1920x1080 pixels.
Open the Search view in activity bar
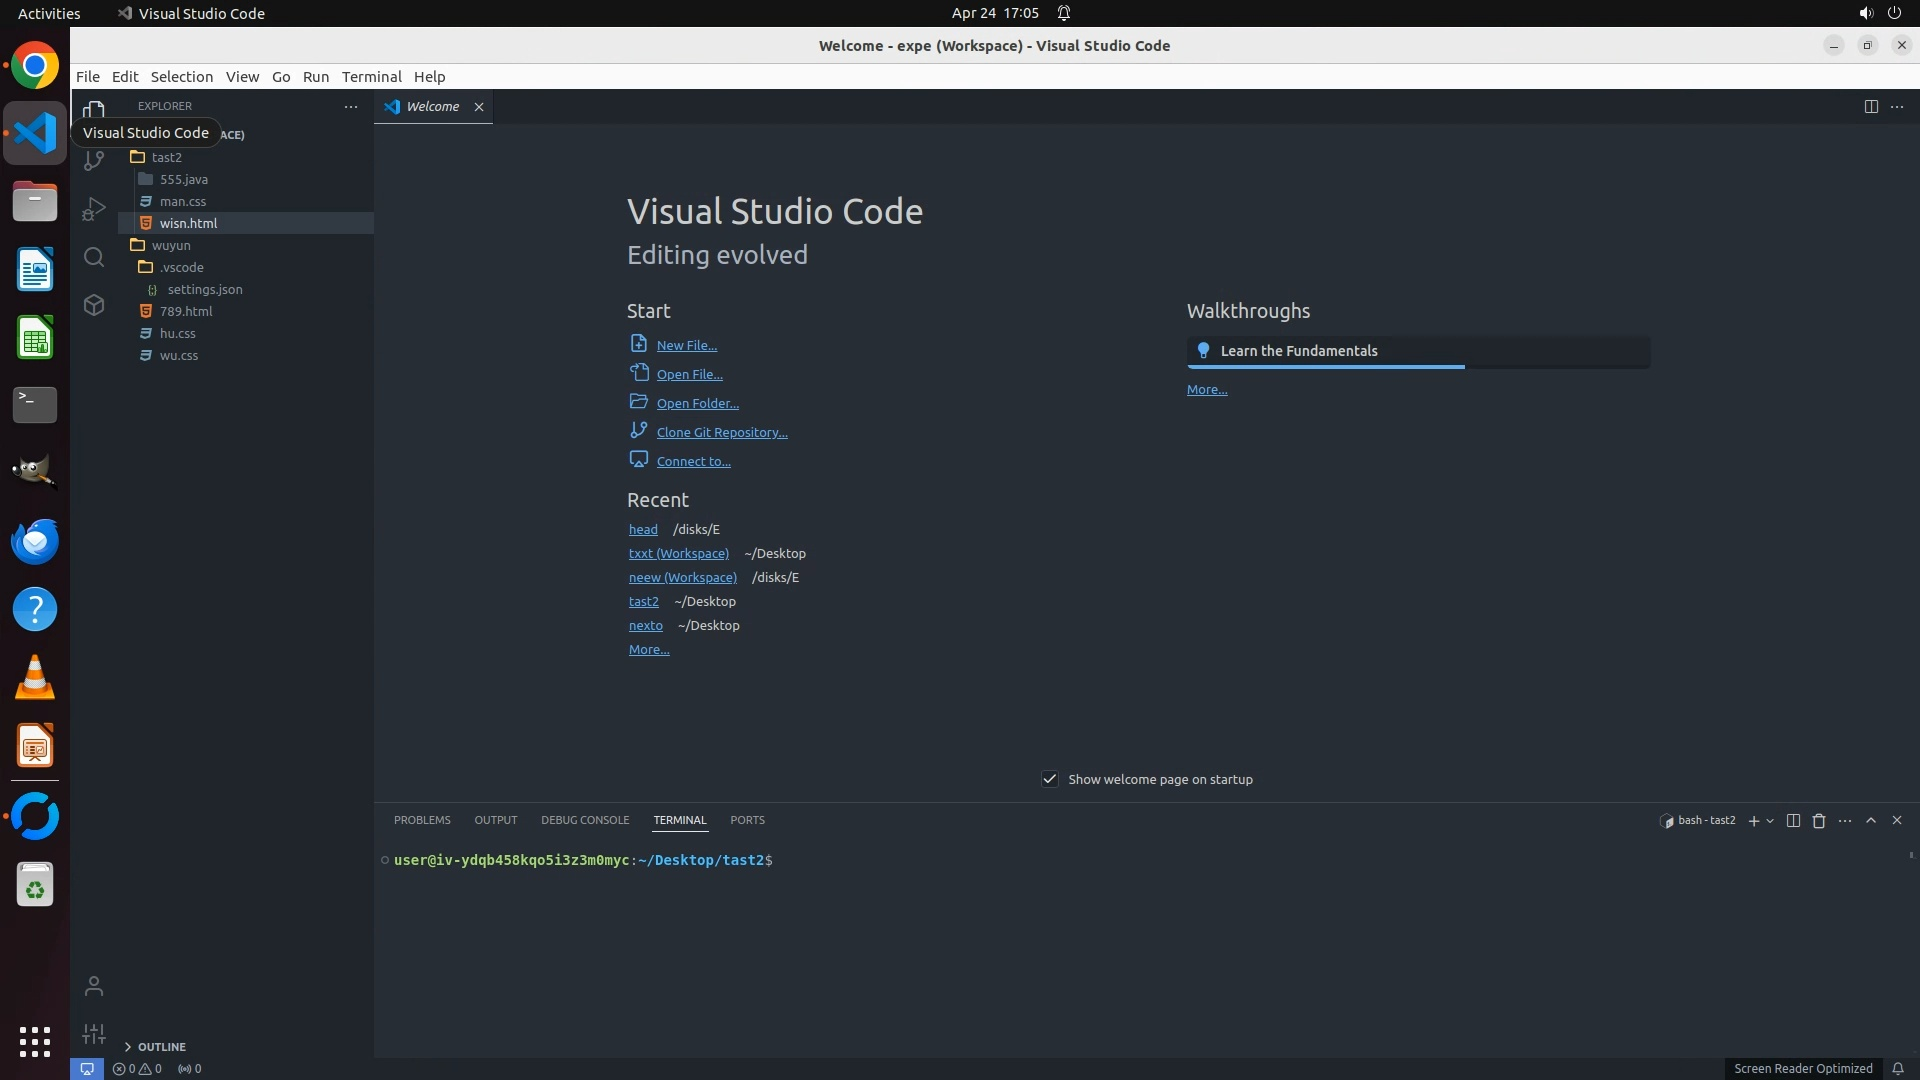[94, 257]
